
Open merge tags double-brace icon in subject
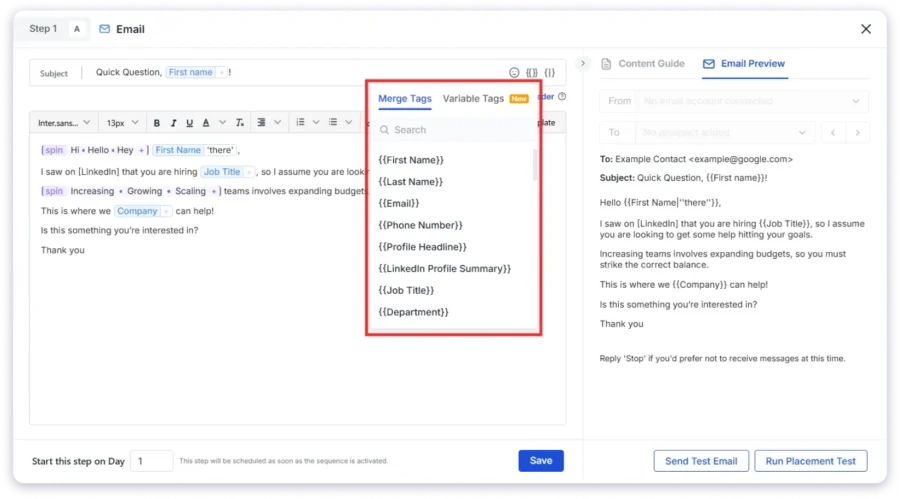tap(532, 72)
